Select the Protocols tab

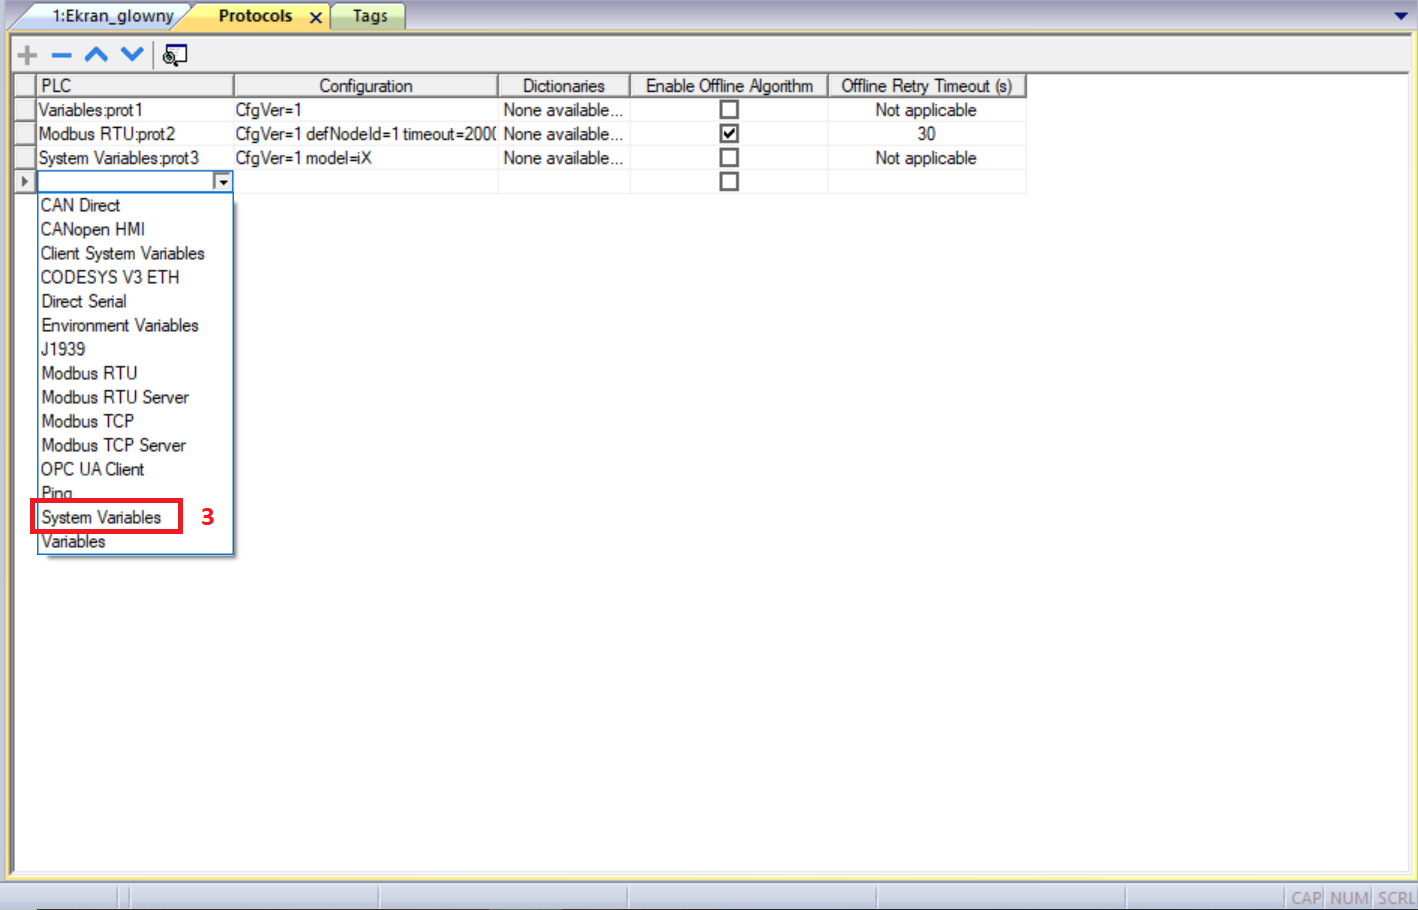[256, 16]
